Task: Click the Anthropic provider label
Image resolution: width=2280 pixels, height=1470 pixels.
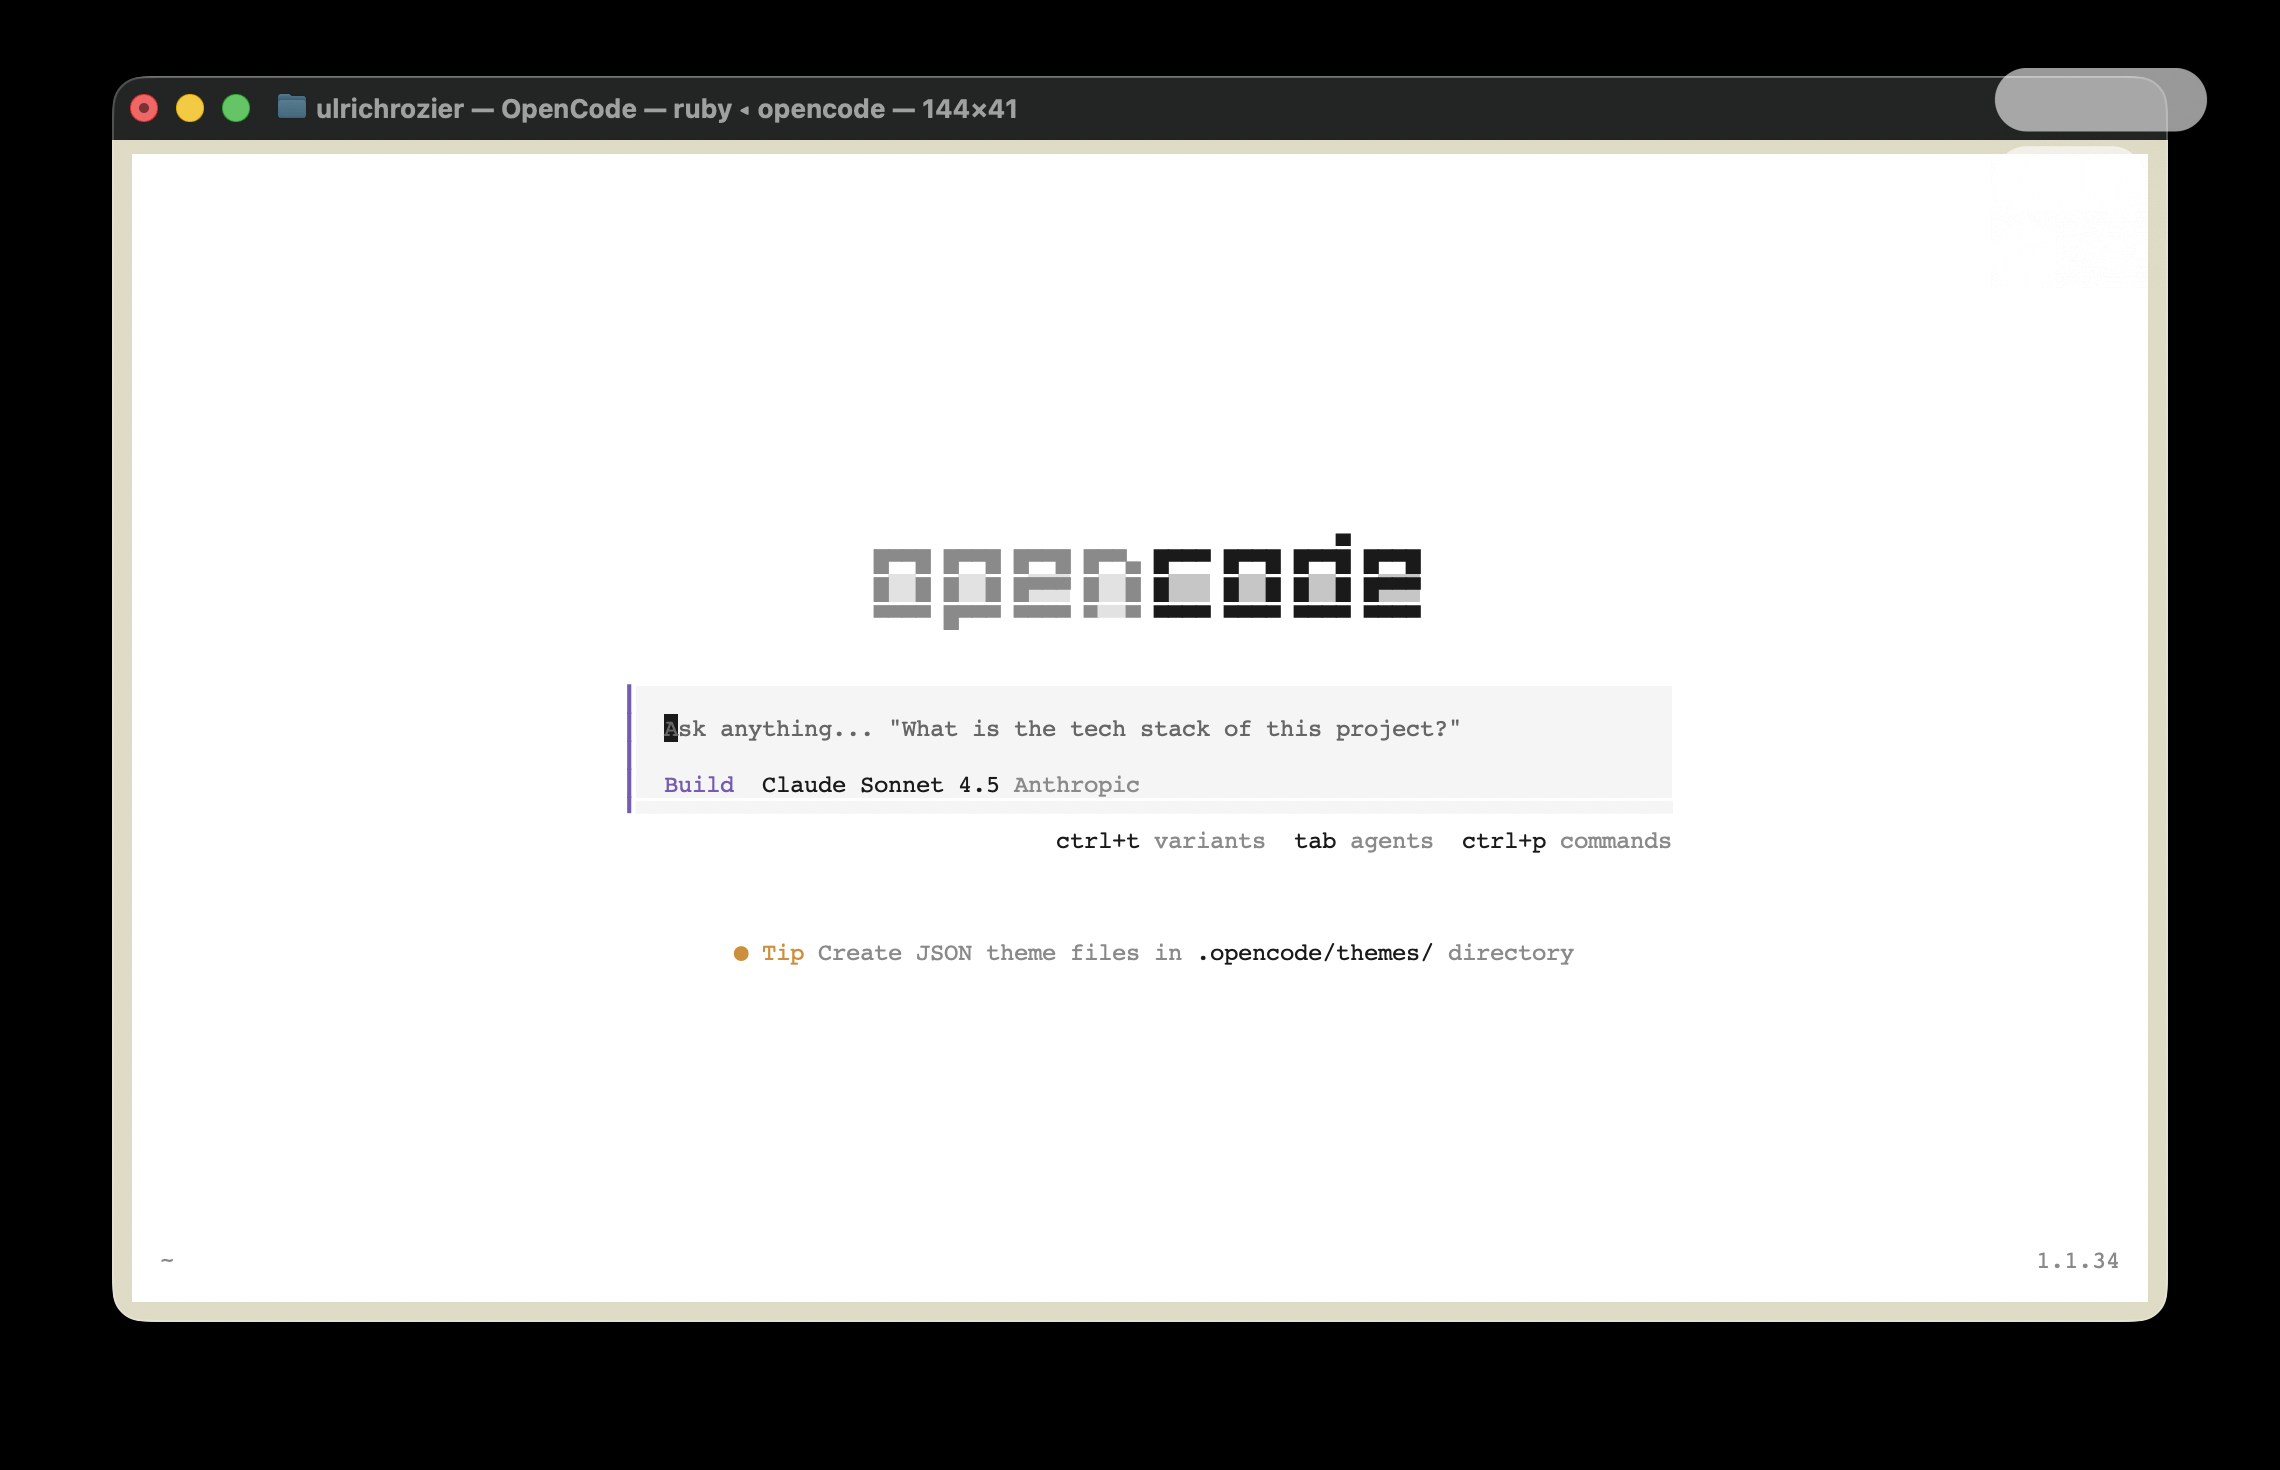Action: 1076,785
